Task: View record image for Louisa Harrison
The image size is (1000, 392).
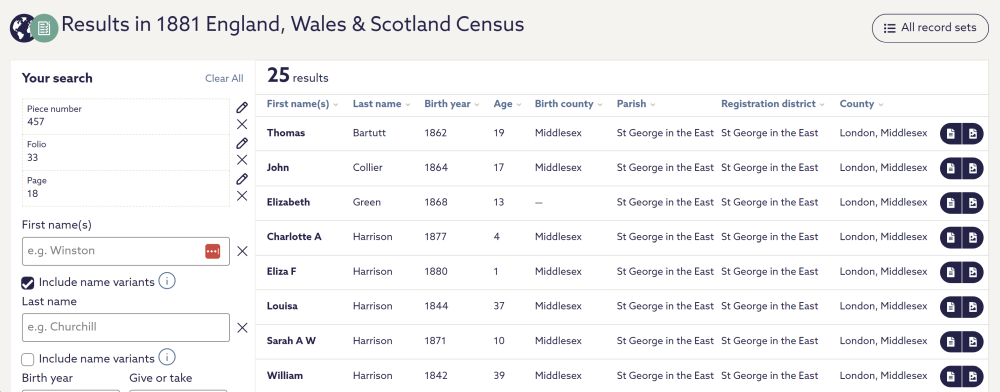Action: coord(973,307)
